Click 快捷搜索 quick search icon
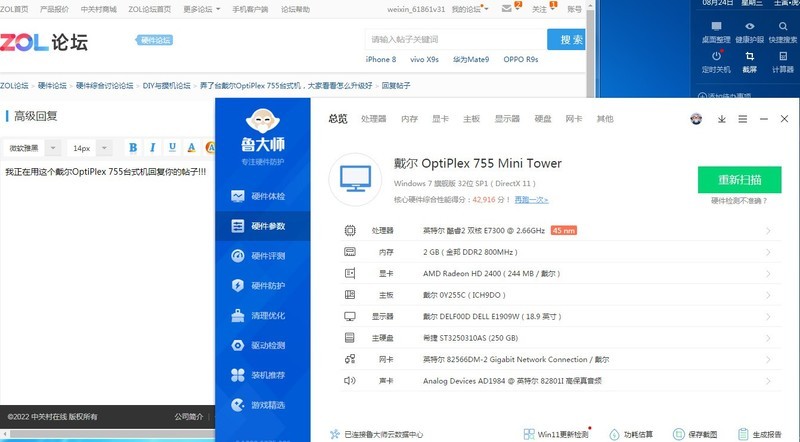The width and height of the screenshot is (800, 442). coord(783,27)
